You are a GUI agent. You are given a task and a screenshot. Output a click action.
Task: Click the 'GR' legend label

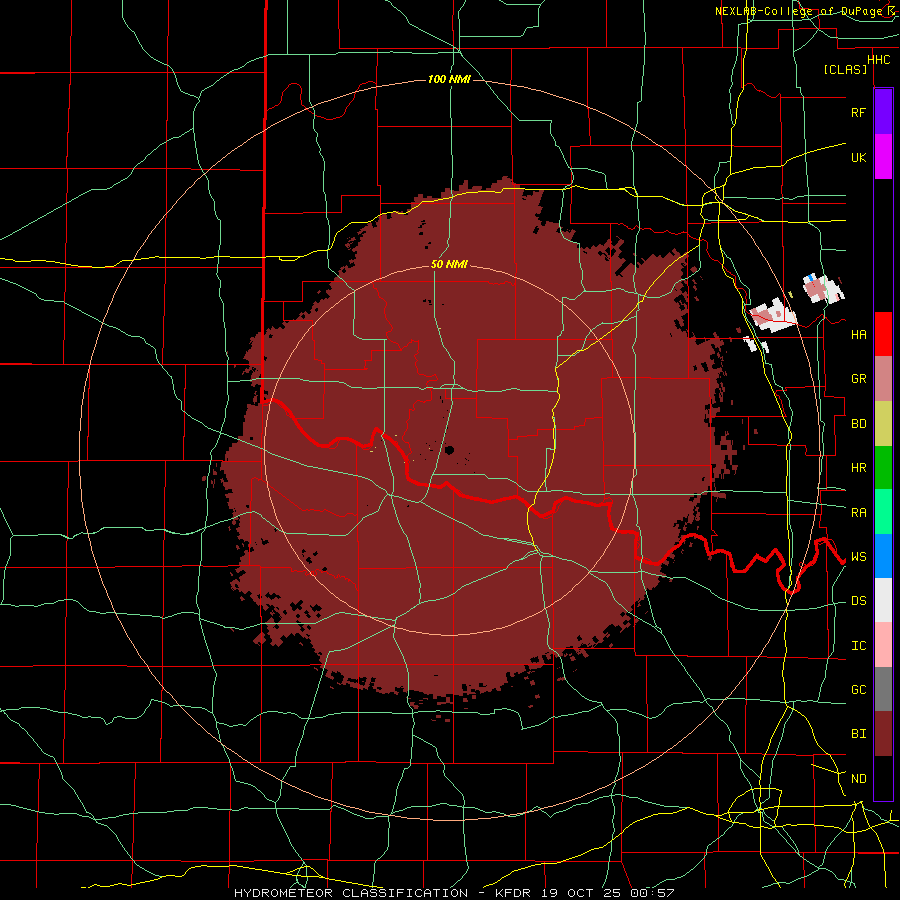pos(858,379)
